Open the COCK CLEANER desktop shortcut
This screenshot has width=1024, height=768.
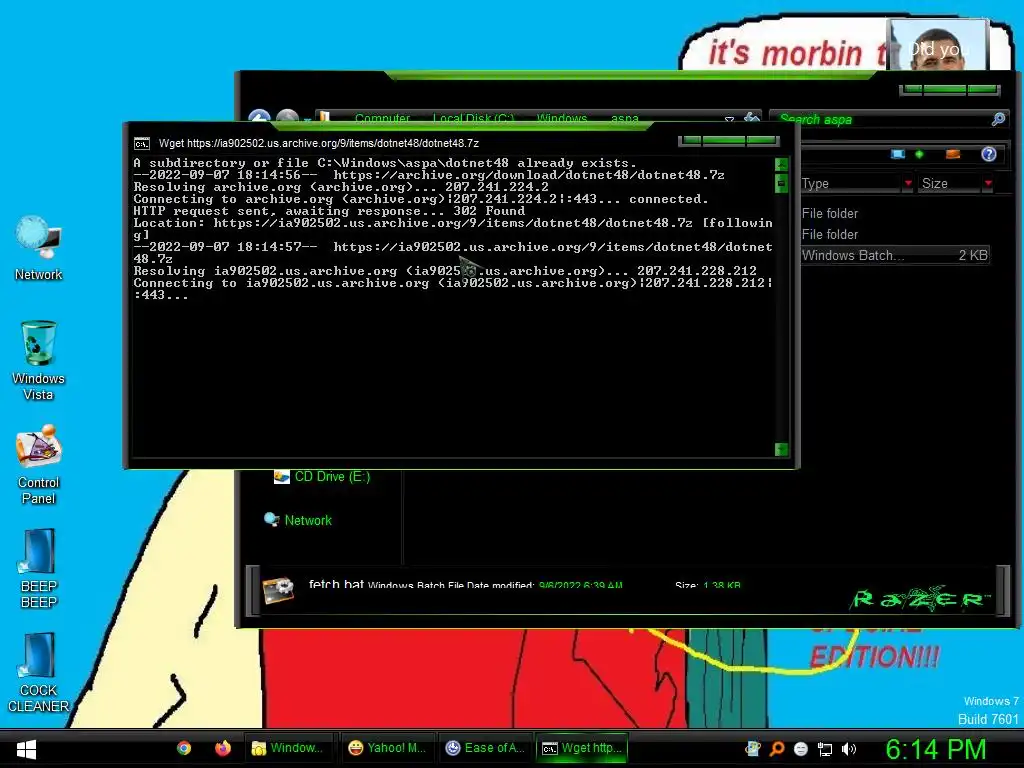pos(39,673)
